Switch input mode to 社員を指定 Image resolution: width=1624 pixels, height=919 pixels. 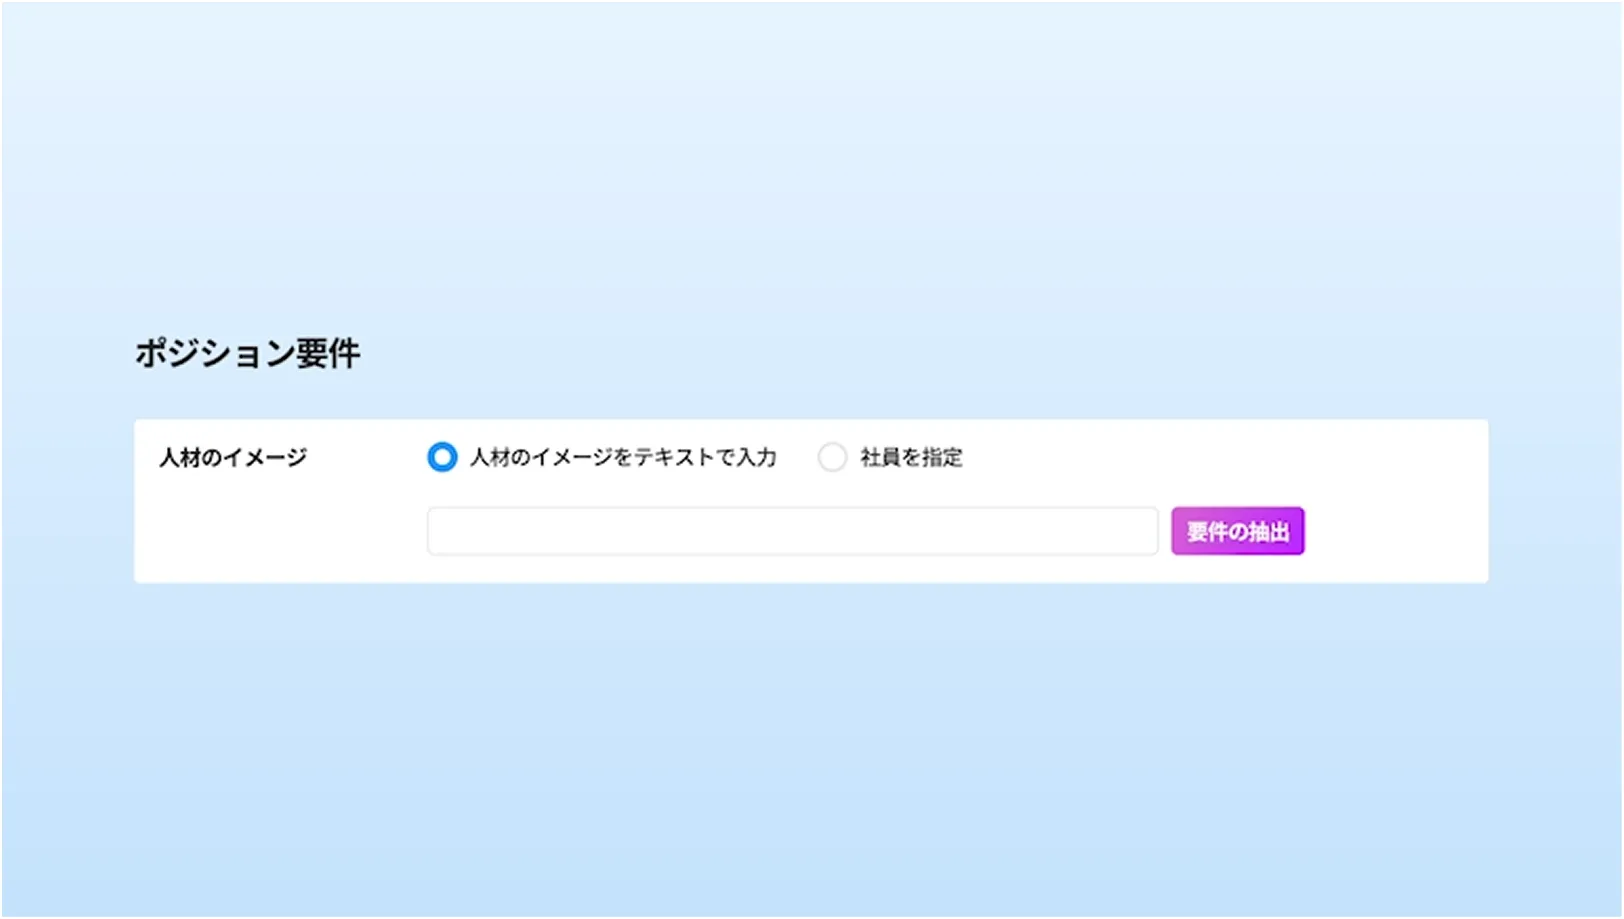(832, 457)
